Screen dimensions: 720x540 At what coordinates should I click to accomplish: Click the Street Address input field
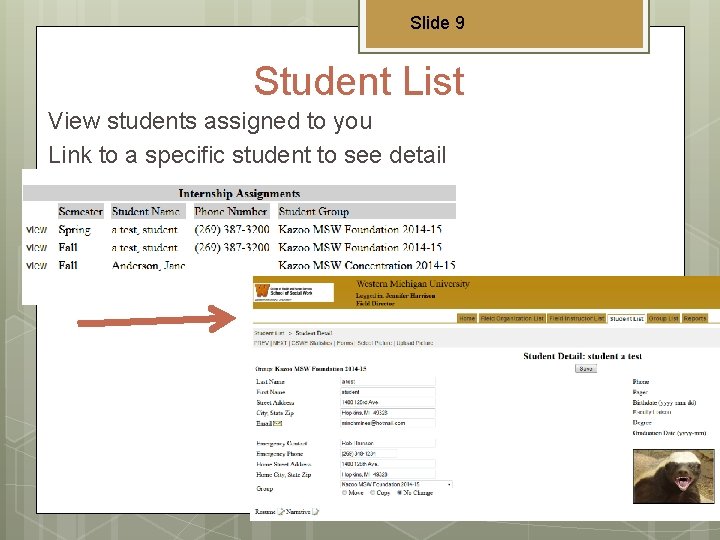click(388, 402)
